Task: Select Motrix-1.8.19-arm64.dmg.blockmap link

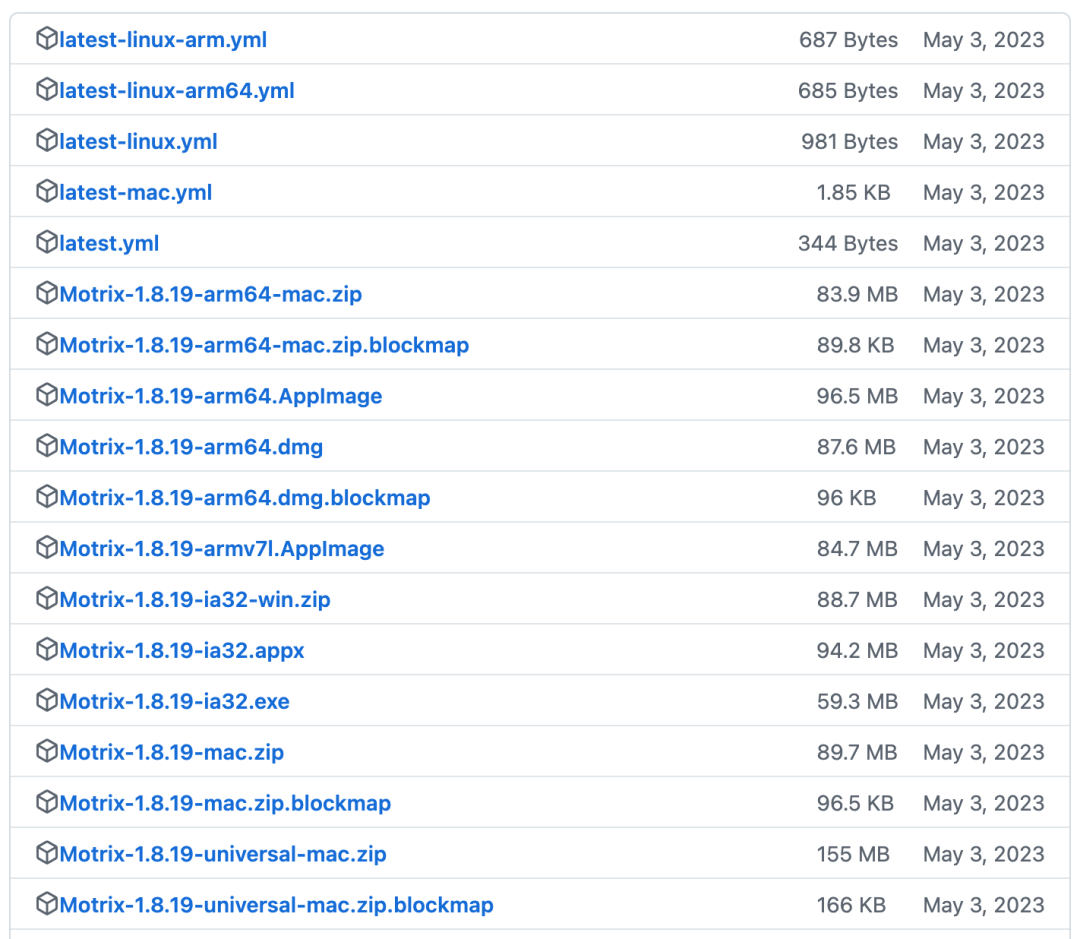Action: [244, 498]
